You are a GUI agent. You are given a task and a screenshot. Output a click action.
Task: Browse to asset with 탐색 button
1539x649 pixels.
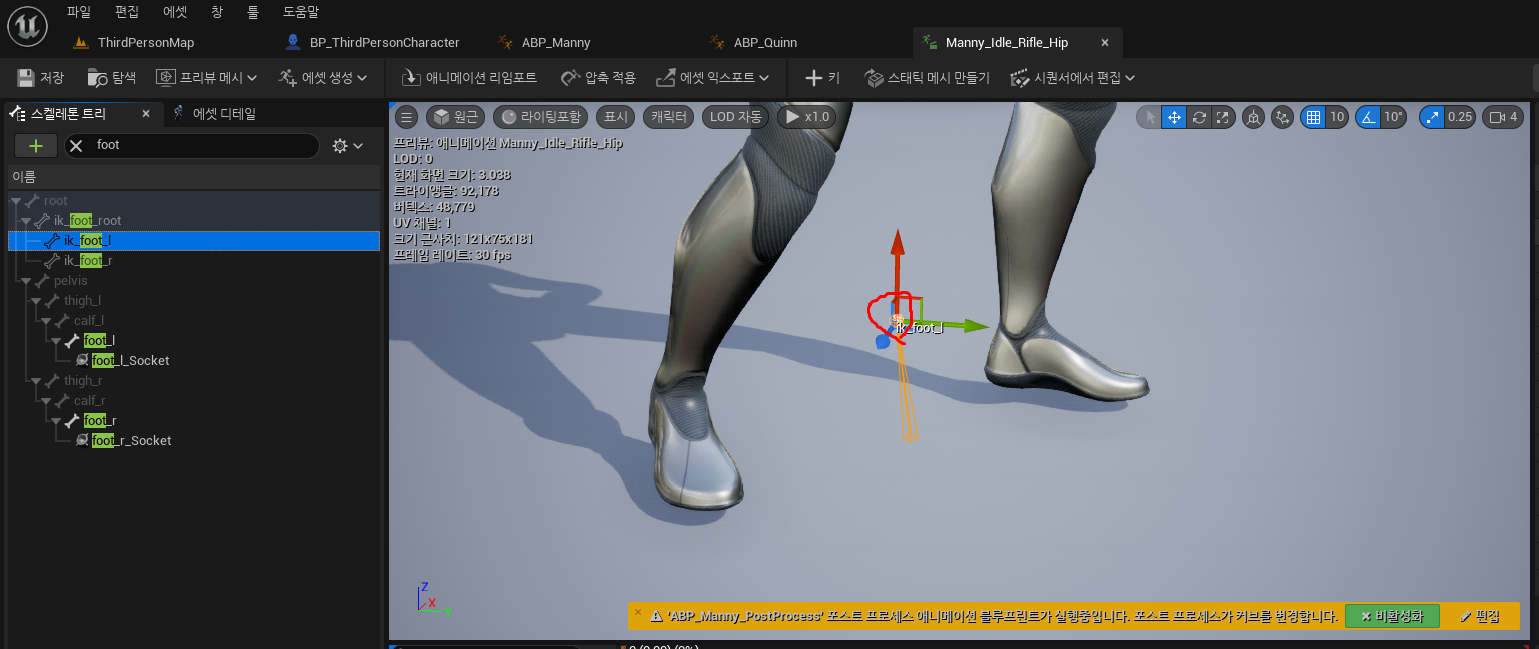point(112,77)
